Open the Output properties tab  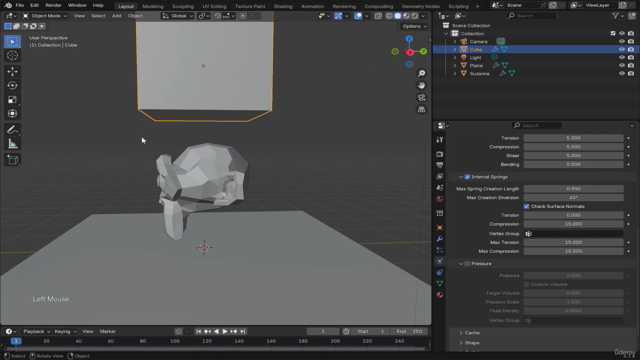pyautogui.click(x=440, y=165)
